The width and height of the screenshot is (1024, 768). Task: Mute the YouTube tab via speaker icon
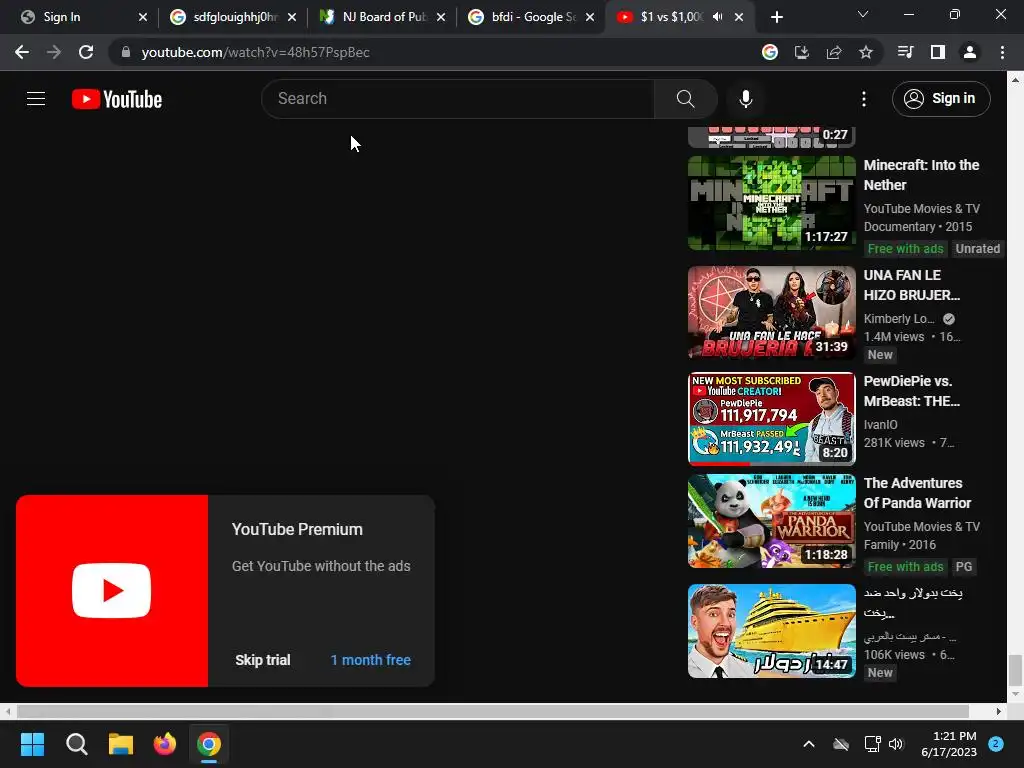point(718,17)
